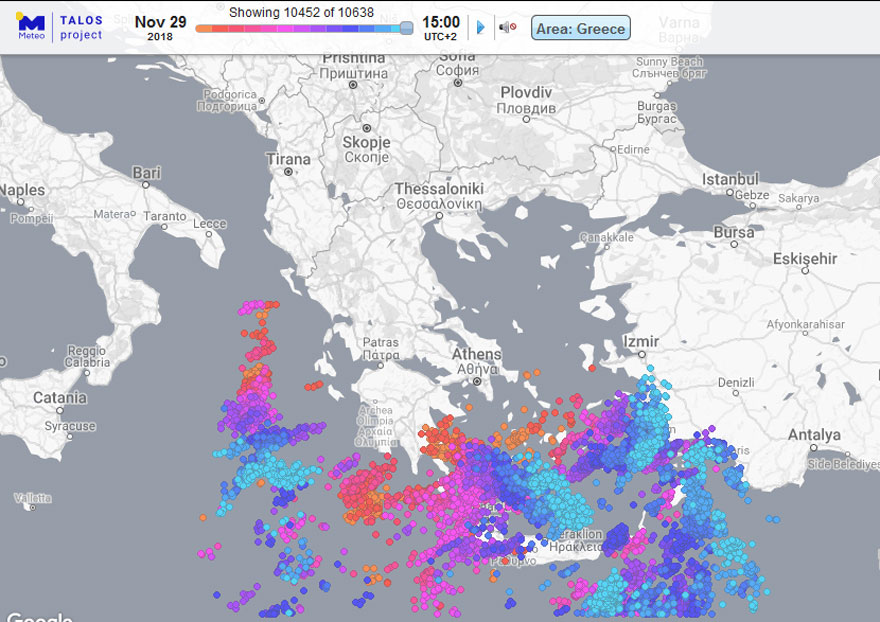
Task: Click the Bari city label
Action: point(146,173)
